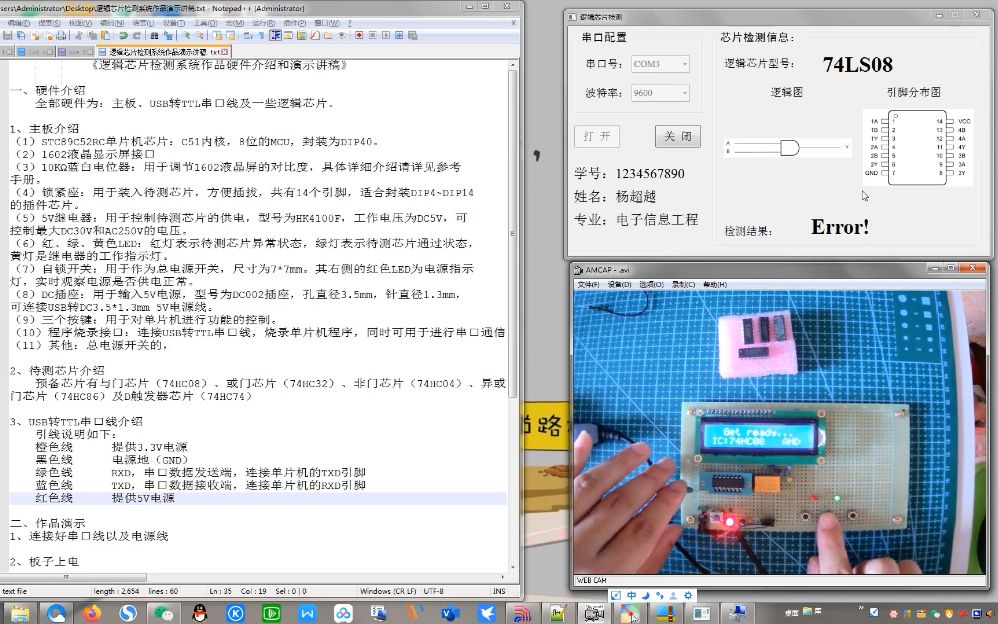Expand the hidden icons chevron in the system tray

click(x=861, y=607)
